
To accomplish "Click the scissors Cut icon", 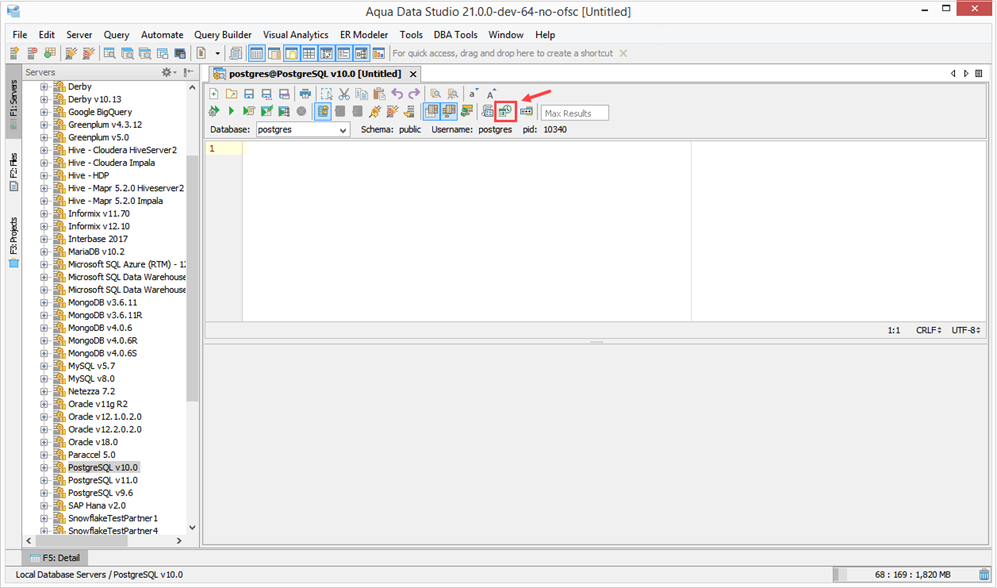I will click(344, 94).
